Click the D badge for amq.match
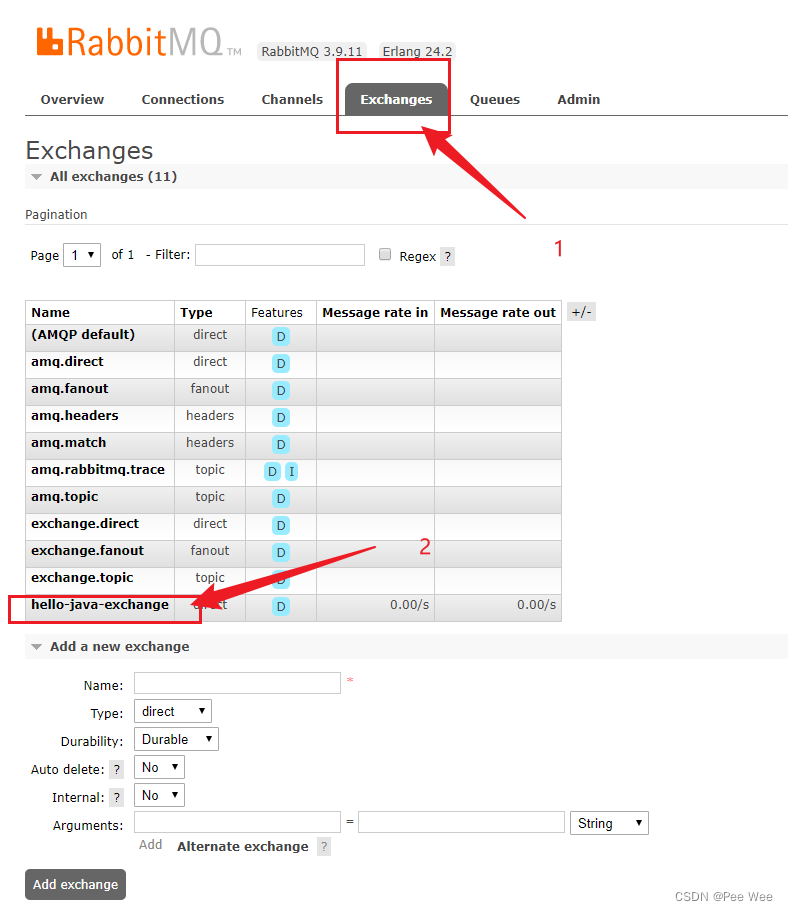The width and height of the screenshot is (788, 911). [x=281, y=444]
